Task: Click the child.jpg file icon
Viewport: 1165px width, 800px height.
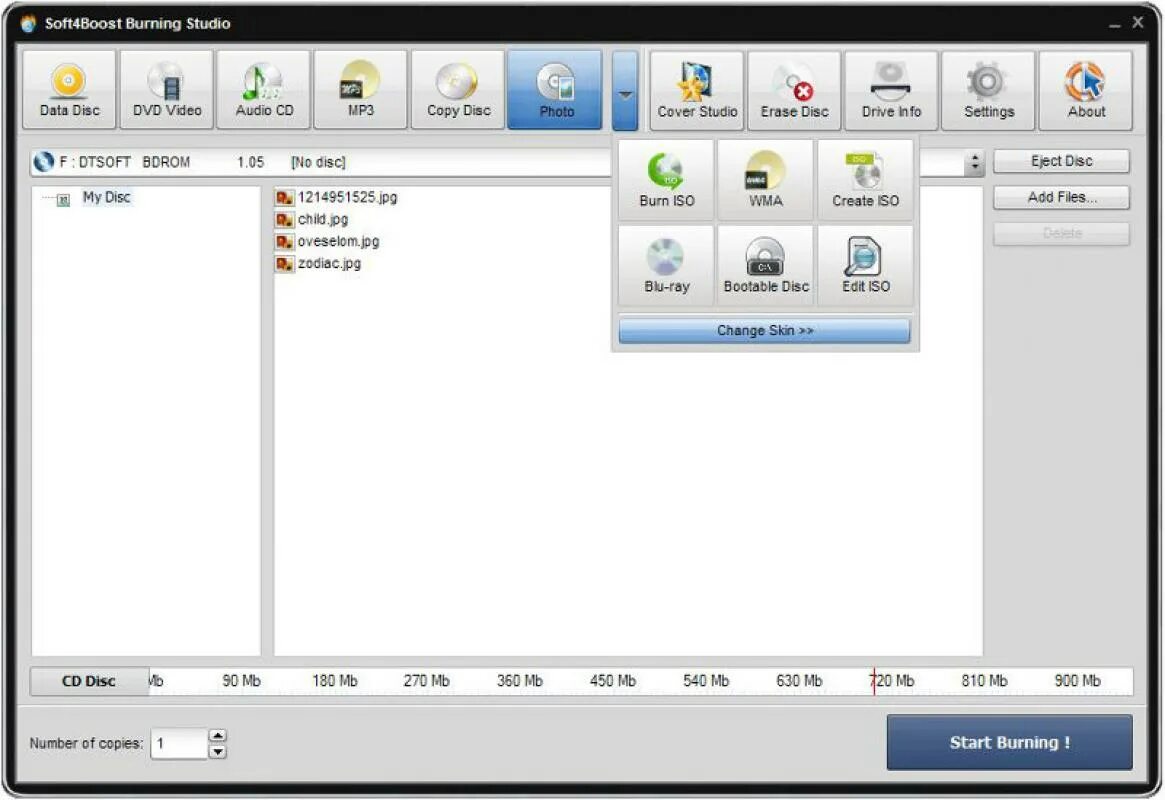Action: tap(284, 220)
